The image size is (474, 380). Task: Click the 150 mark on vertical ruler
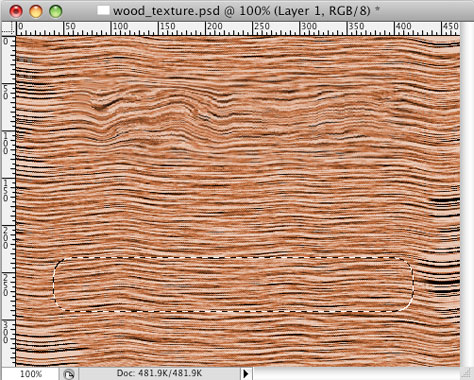point(6,191)
